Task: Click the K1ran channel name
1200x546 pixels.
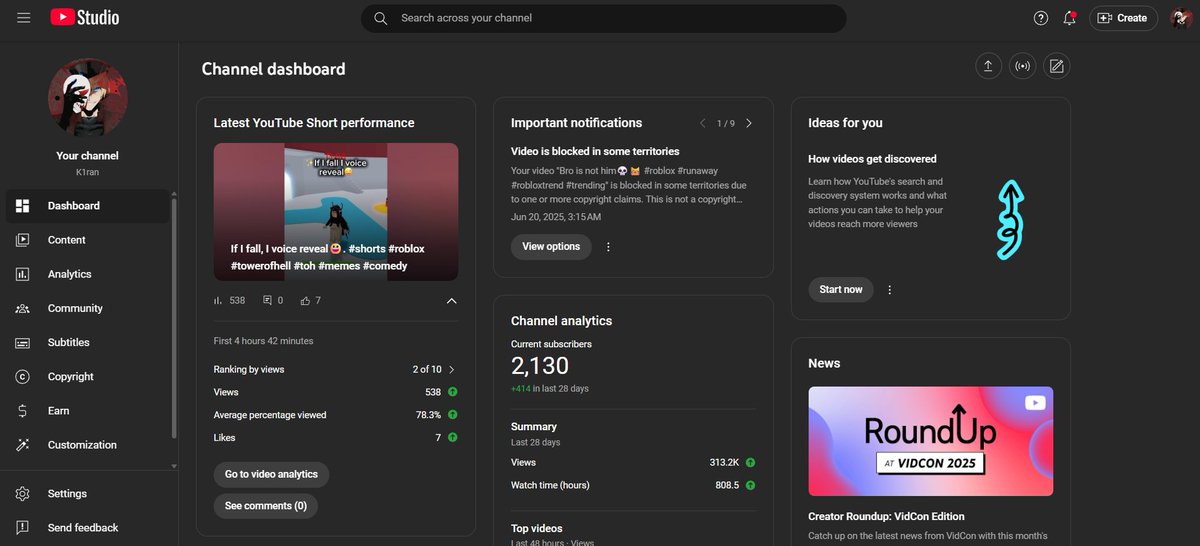Action: [x=87, y=172]
